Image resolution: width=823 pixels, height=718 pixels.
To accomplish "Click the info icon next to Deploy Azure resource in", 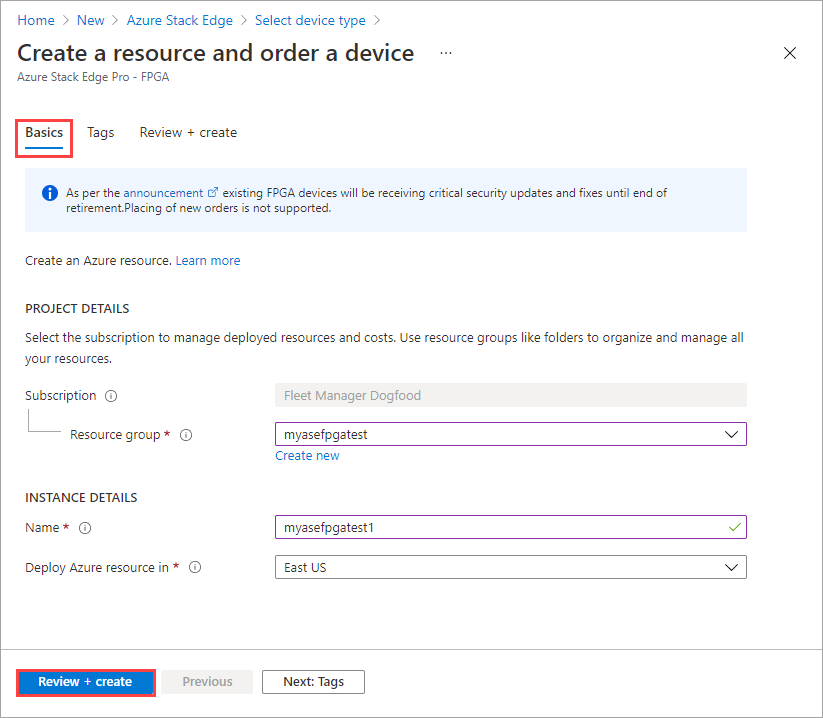I will [194, 567].
